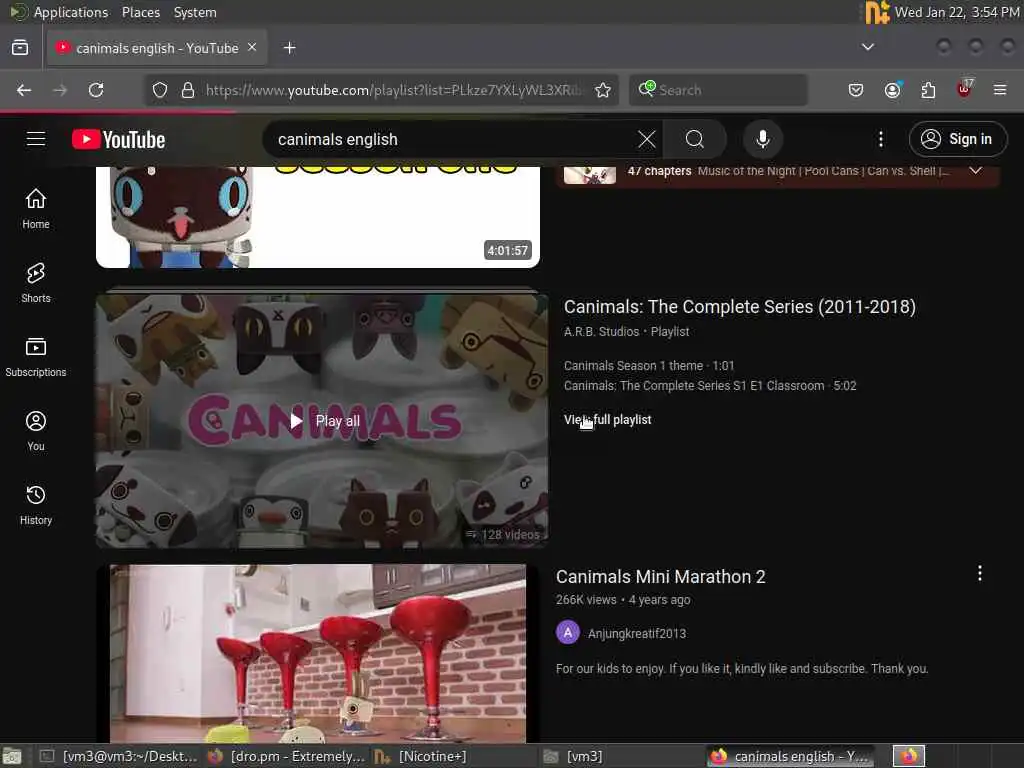Reload the page with refresh icon
Screen dimensions: 1024x768
96,90
